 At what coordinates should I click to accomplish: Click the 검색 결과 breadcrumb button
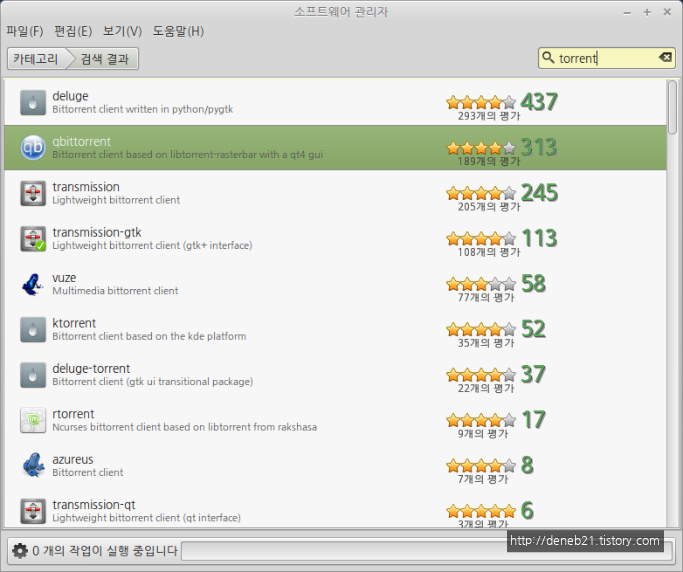point(104,59)
